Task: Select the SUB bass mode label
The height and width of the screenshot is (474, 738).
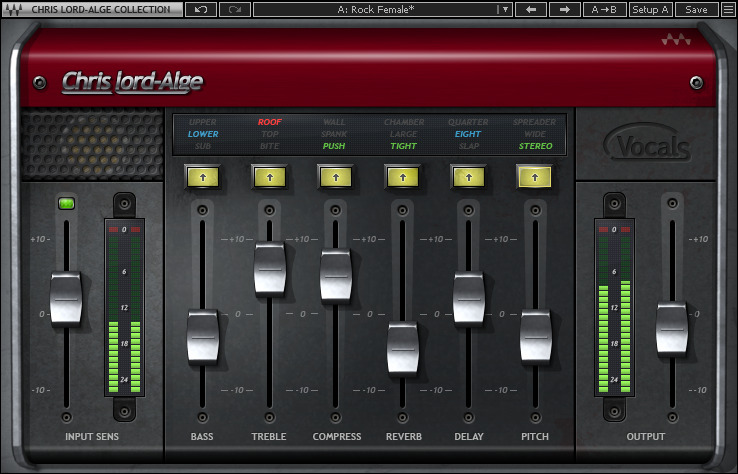Action: (x=203, y=146)
